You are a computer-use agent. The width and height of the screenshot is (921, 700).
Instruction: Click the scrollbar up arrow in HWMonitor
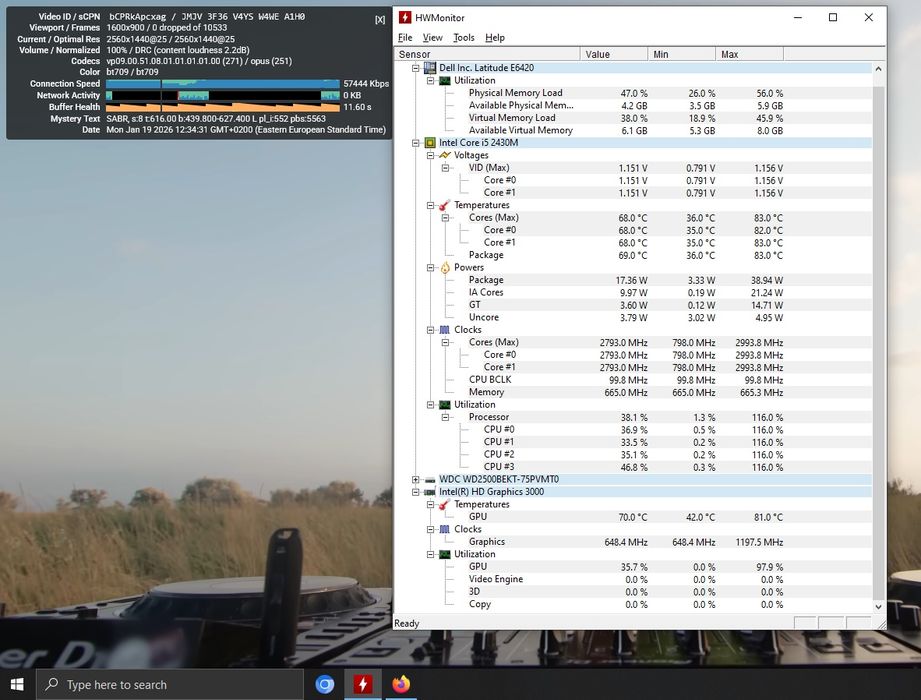(878, 69)
